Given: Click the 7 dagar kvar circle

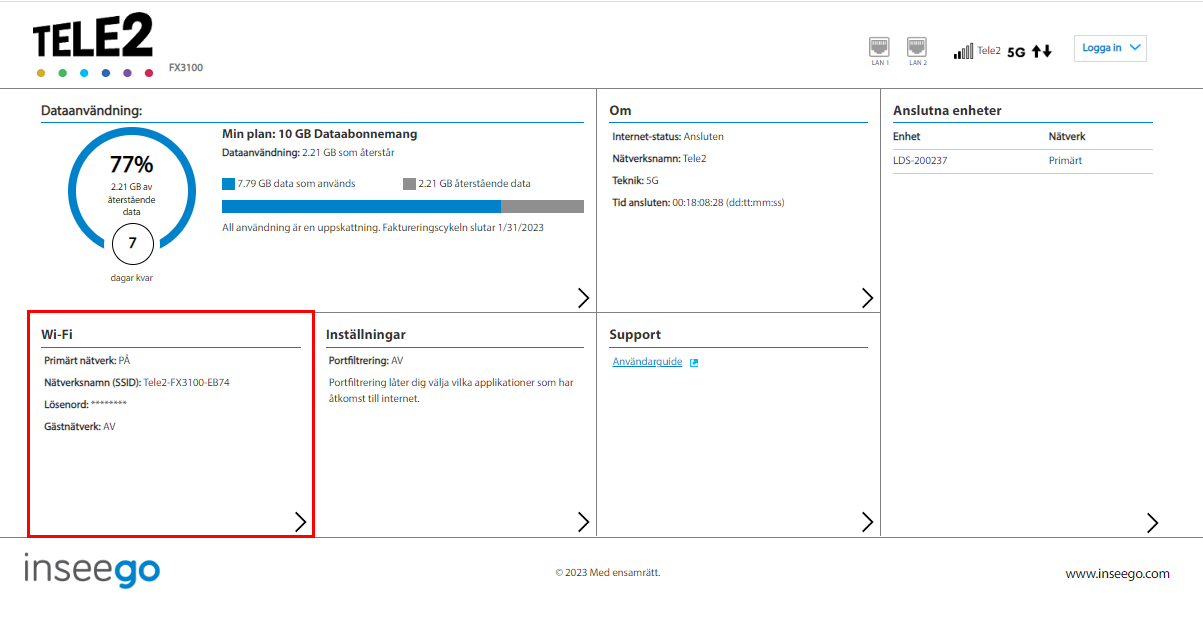Looking at the screenshot, I should pos(132,243).
